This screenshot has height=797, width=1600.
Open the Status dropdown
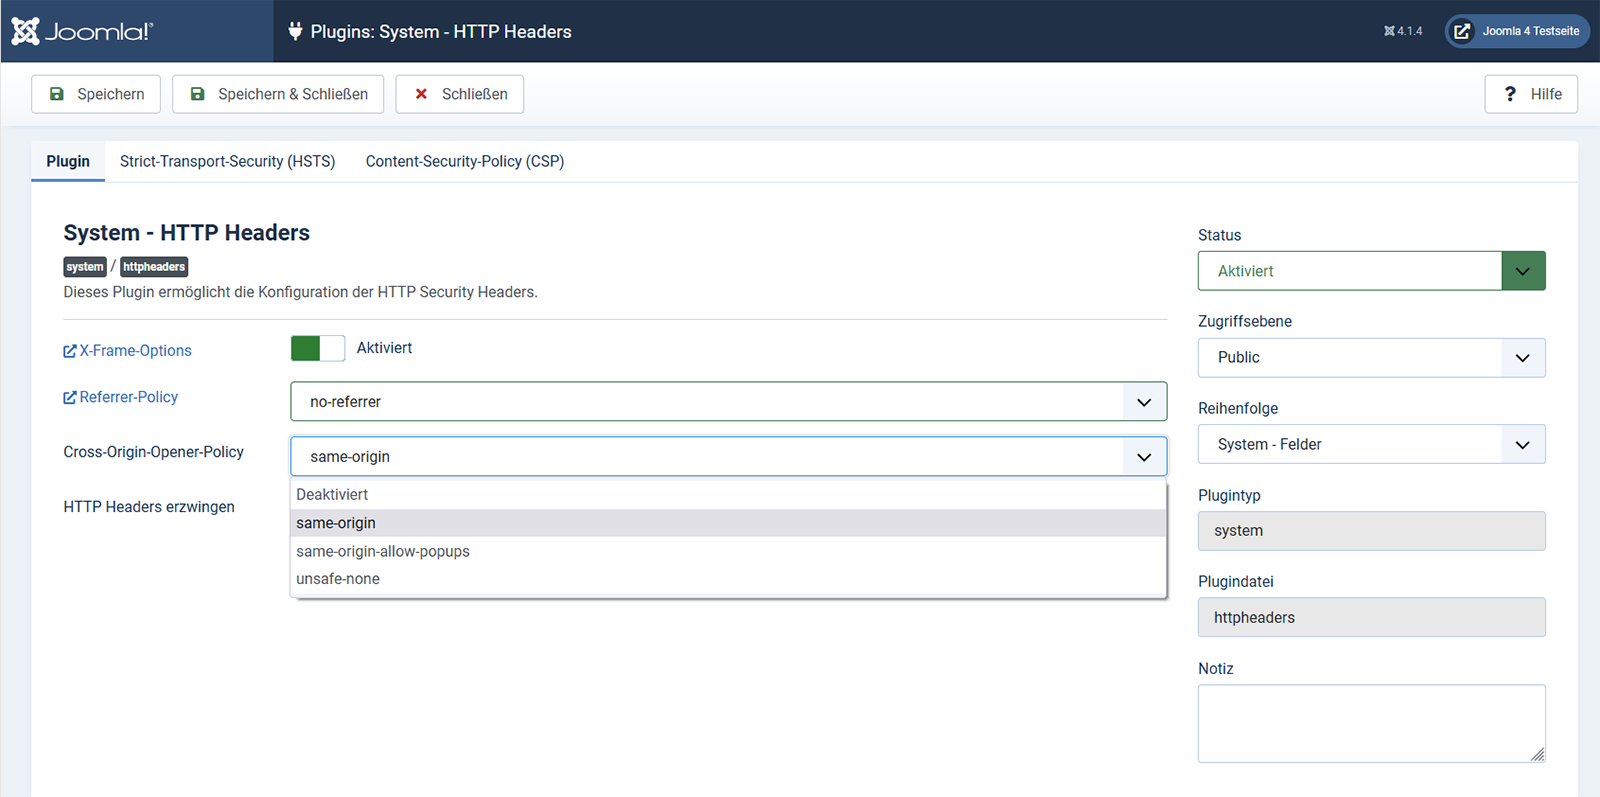tap(1371, 271)
